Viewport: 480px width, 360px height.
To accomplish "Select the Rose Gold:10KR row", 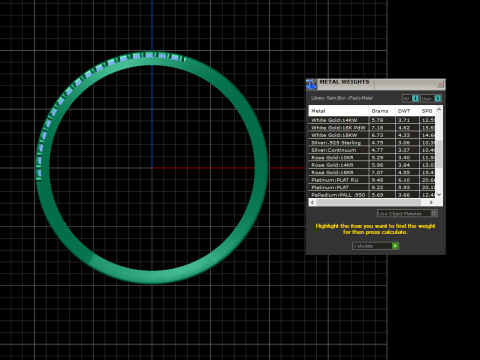I will click(x=372, y=158).
